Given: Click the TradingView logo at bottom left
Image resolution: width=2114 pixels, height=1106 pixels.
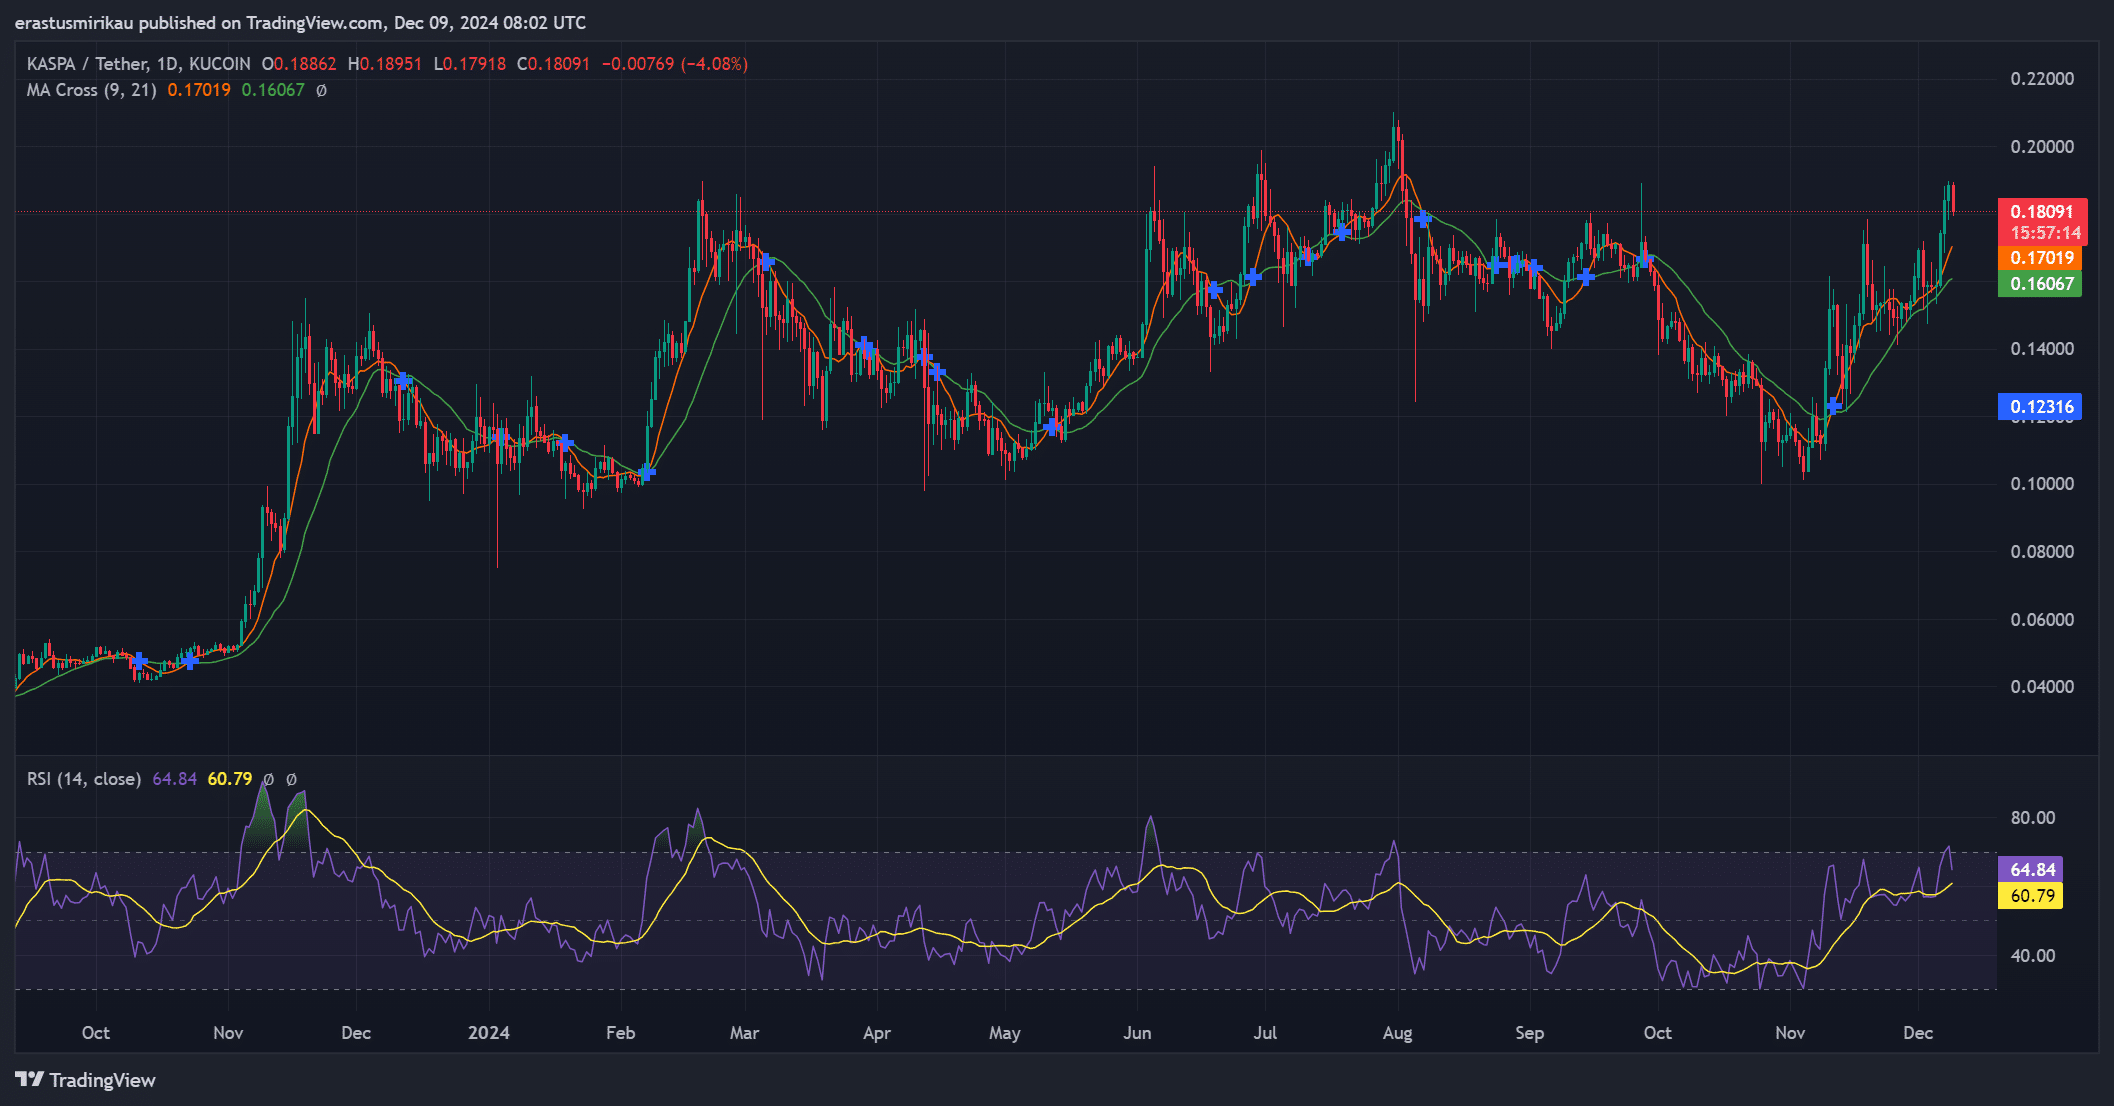Looking at the screenshot, I should pos(86,1080).
